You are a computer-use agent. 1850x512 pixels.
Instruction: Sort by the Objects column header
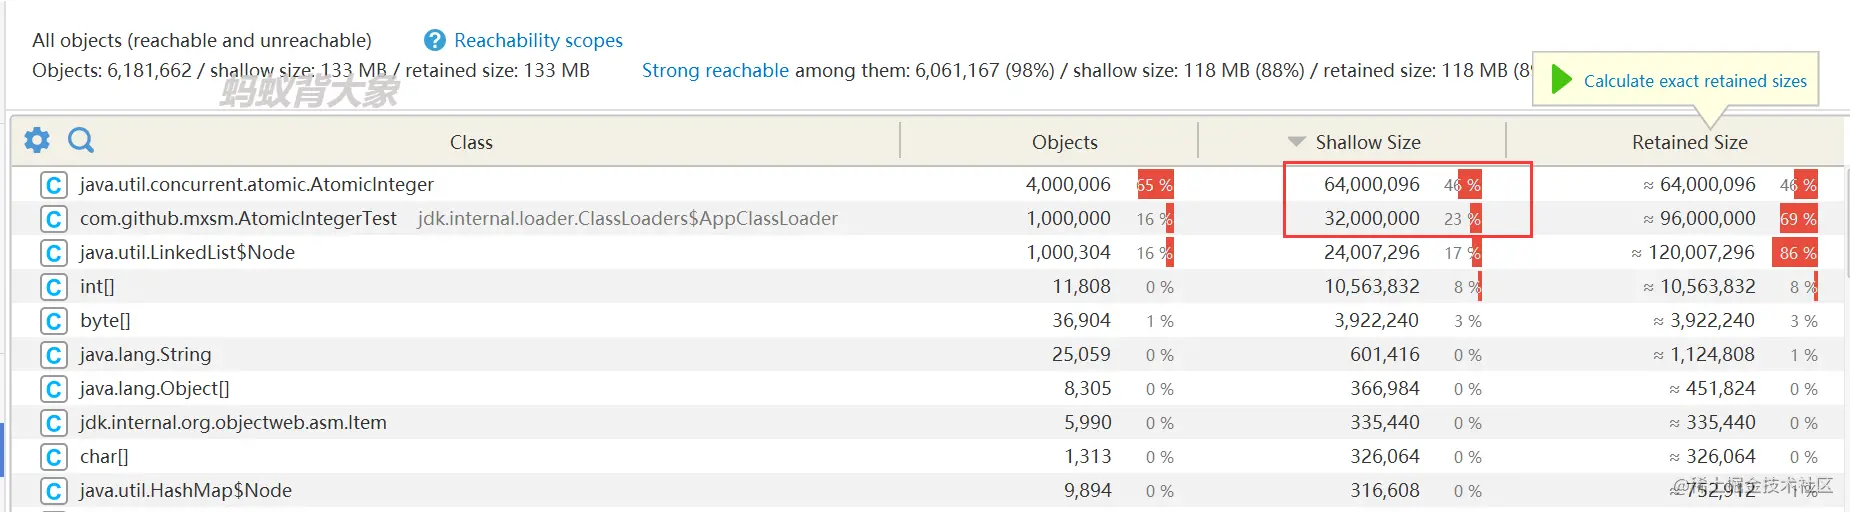[1064, 142]
